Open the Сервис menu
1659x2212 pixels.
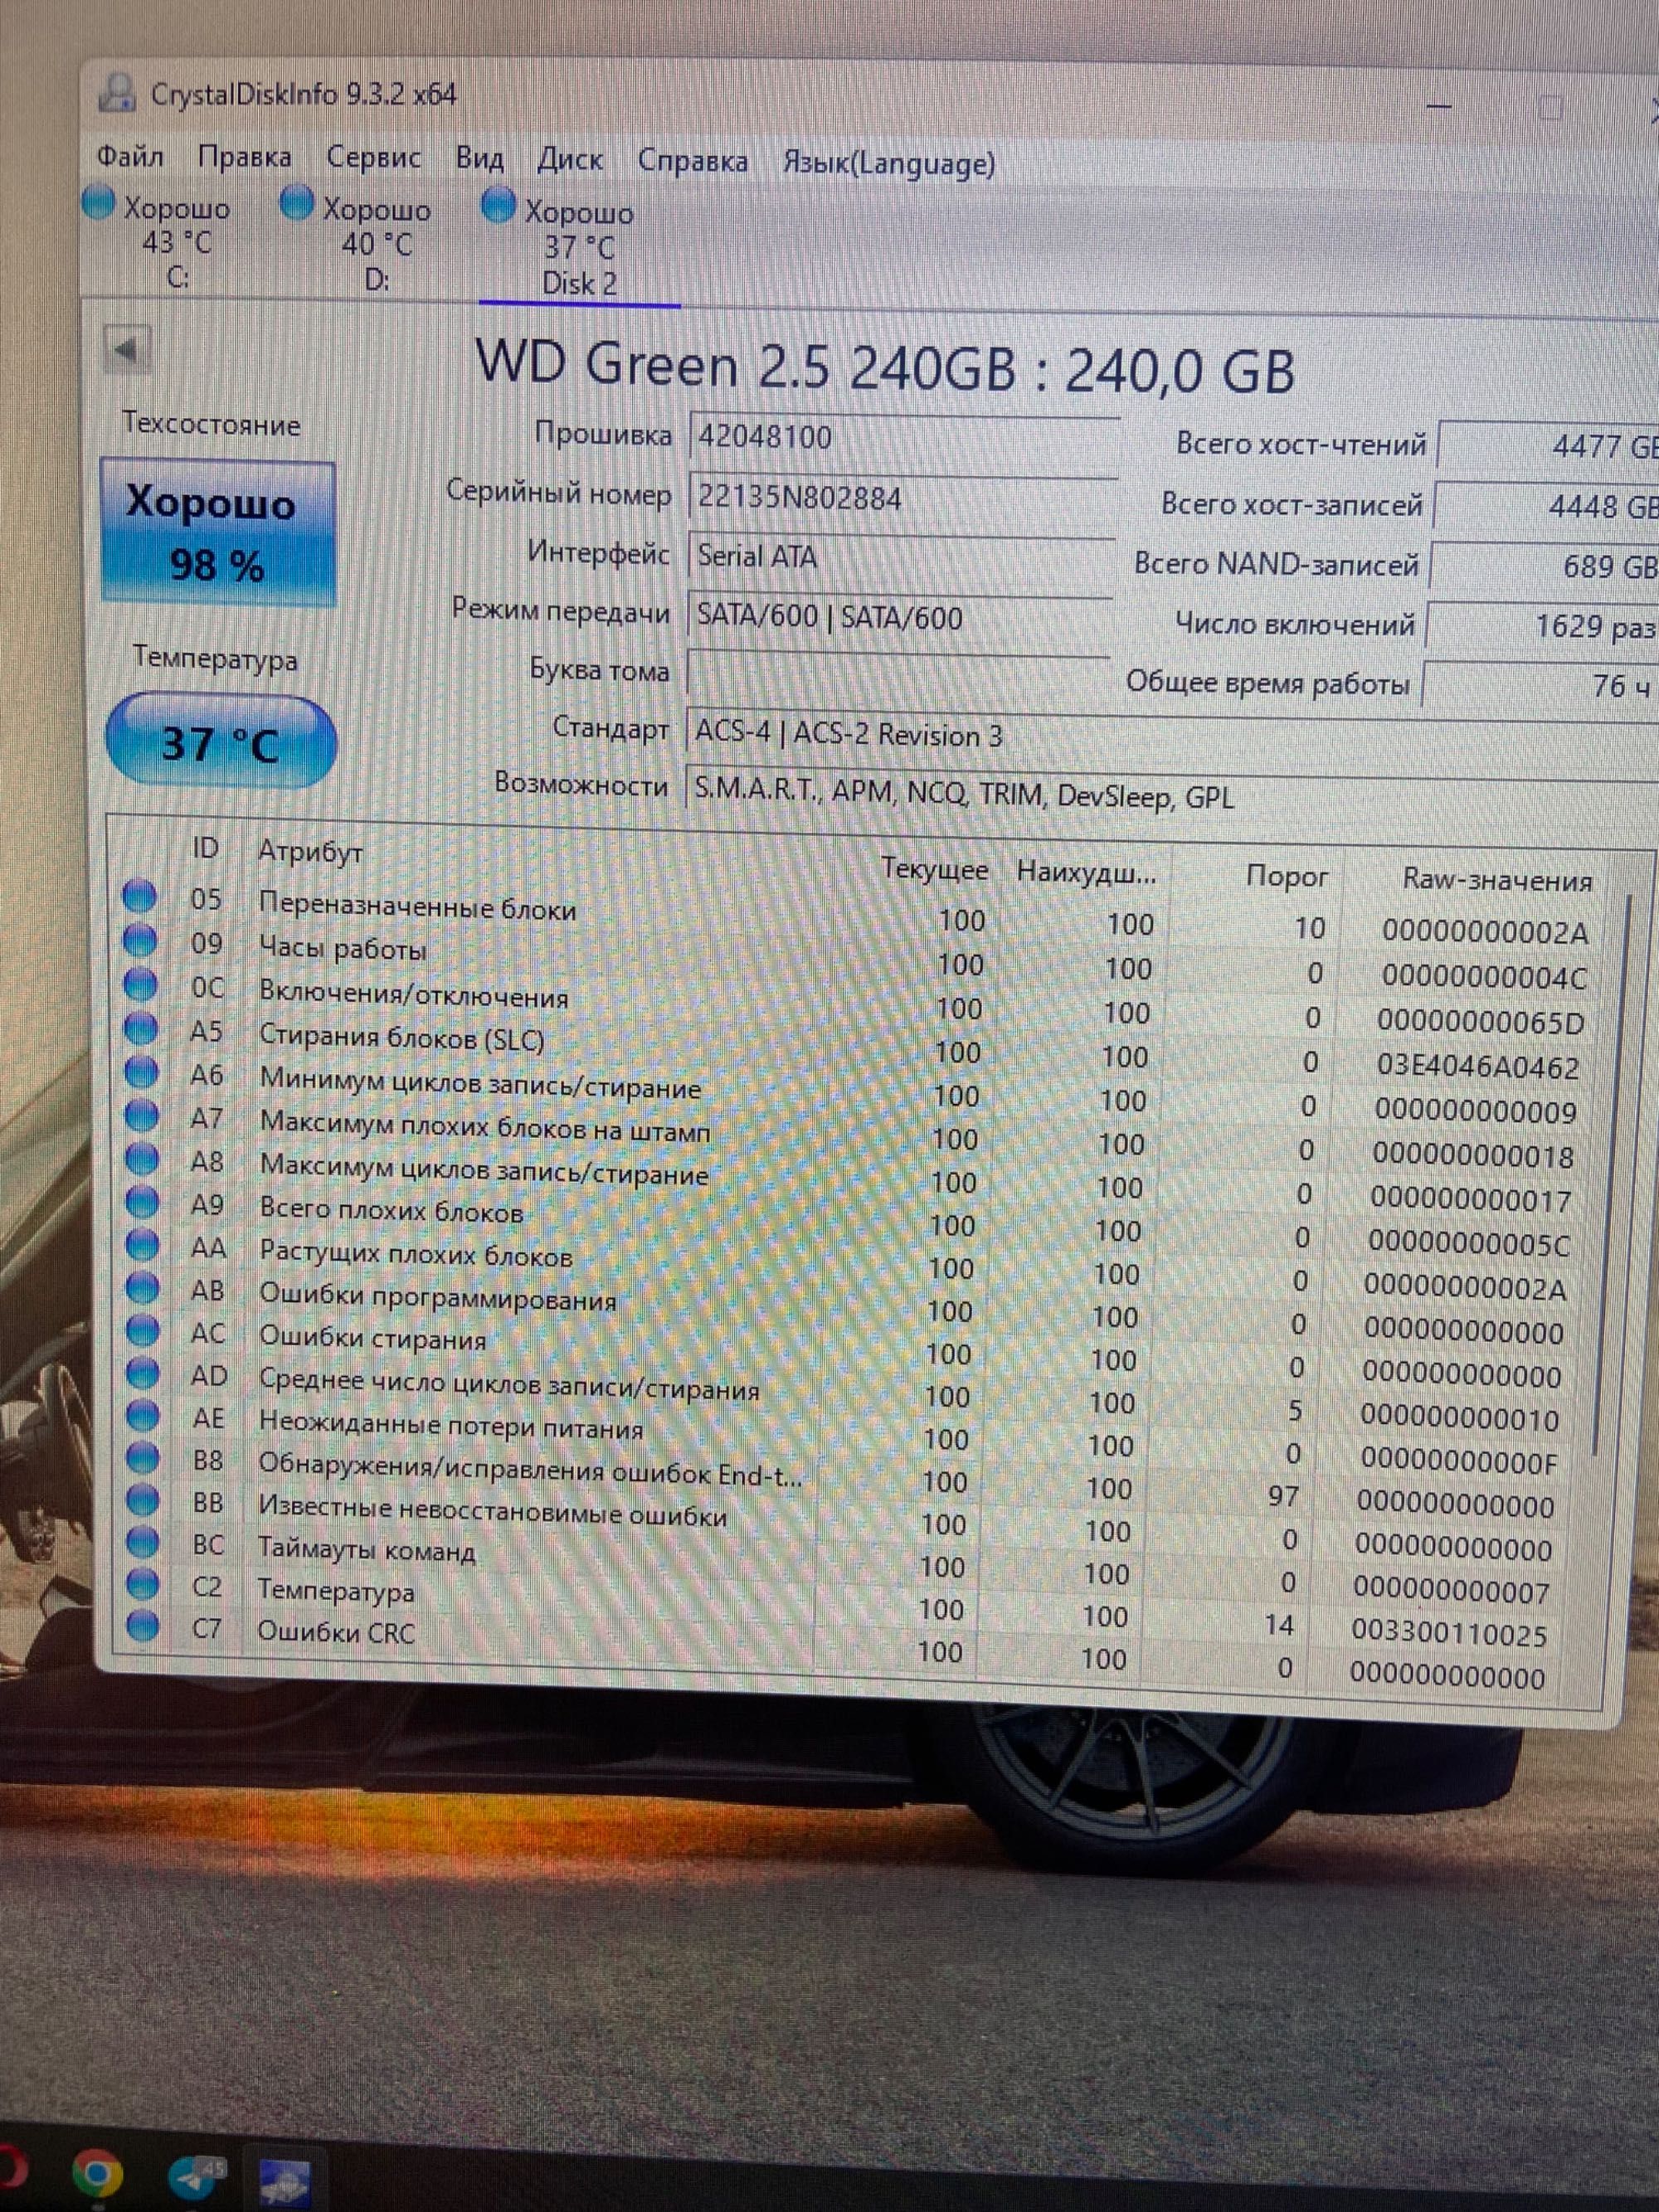pos(374,159)
